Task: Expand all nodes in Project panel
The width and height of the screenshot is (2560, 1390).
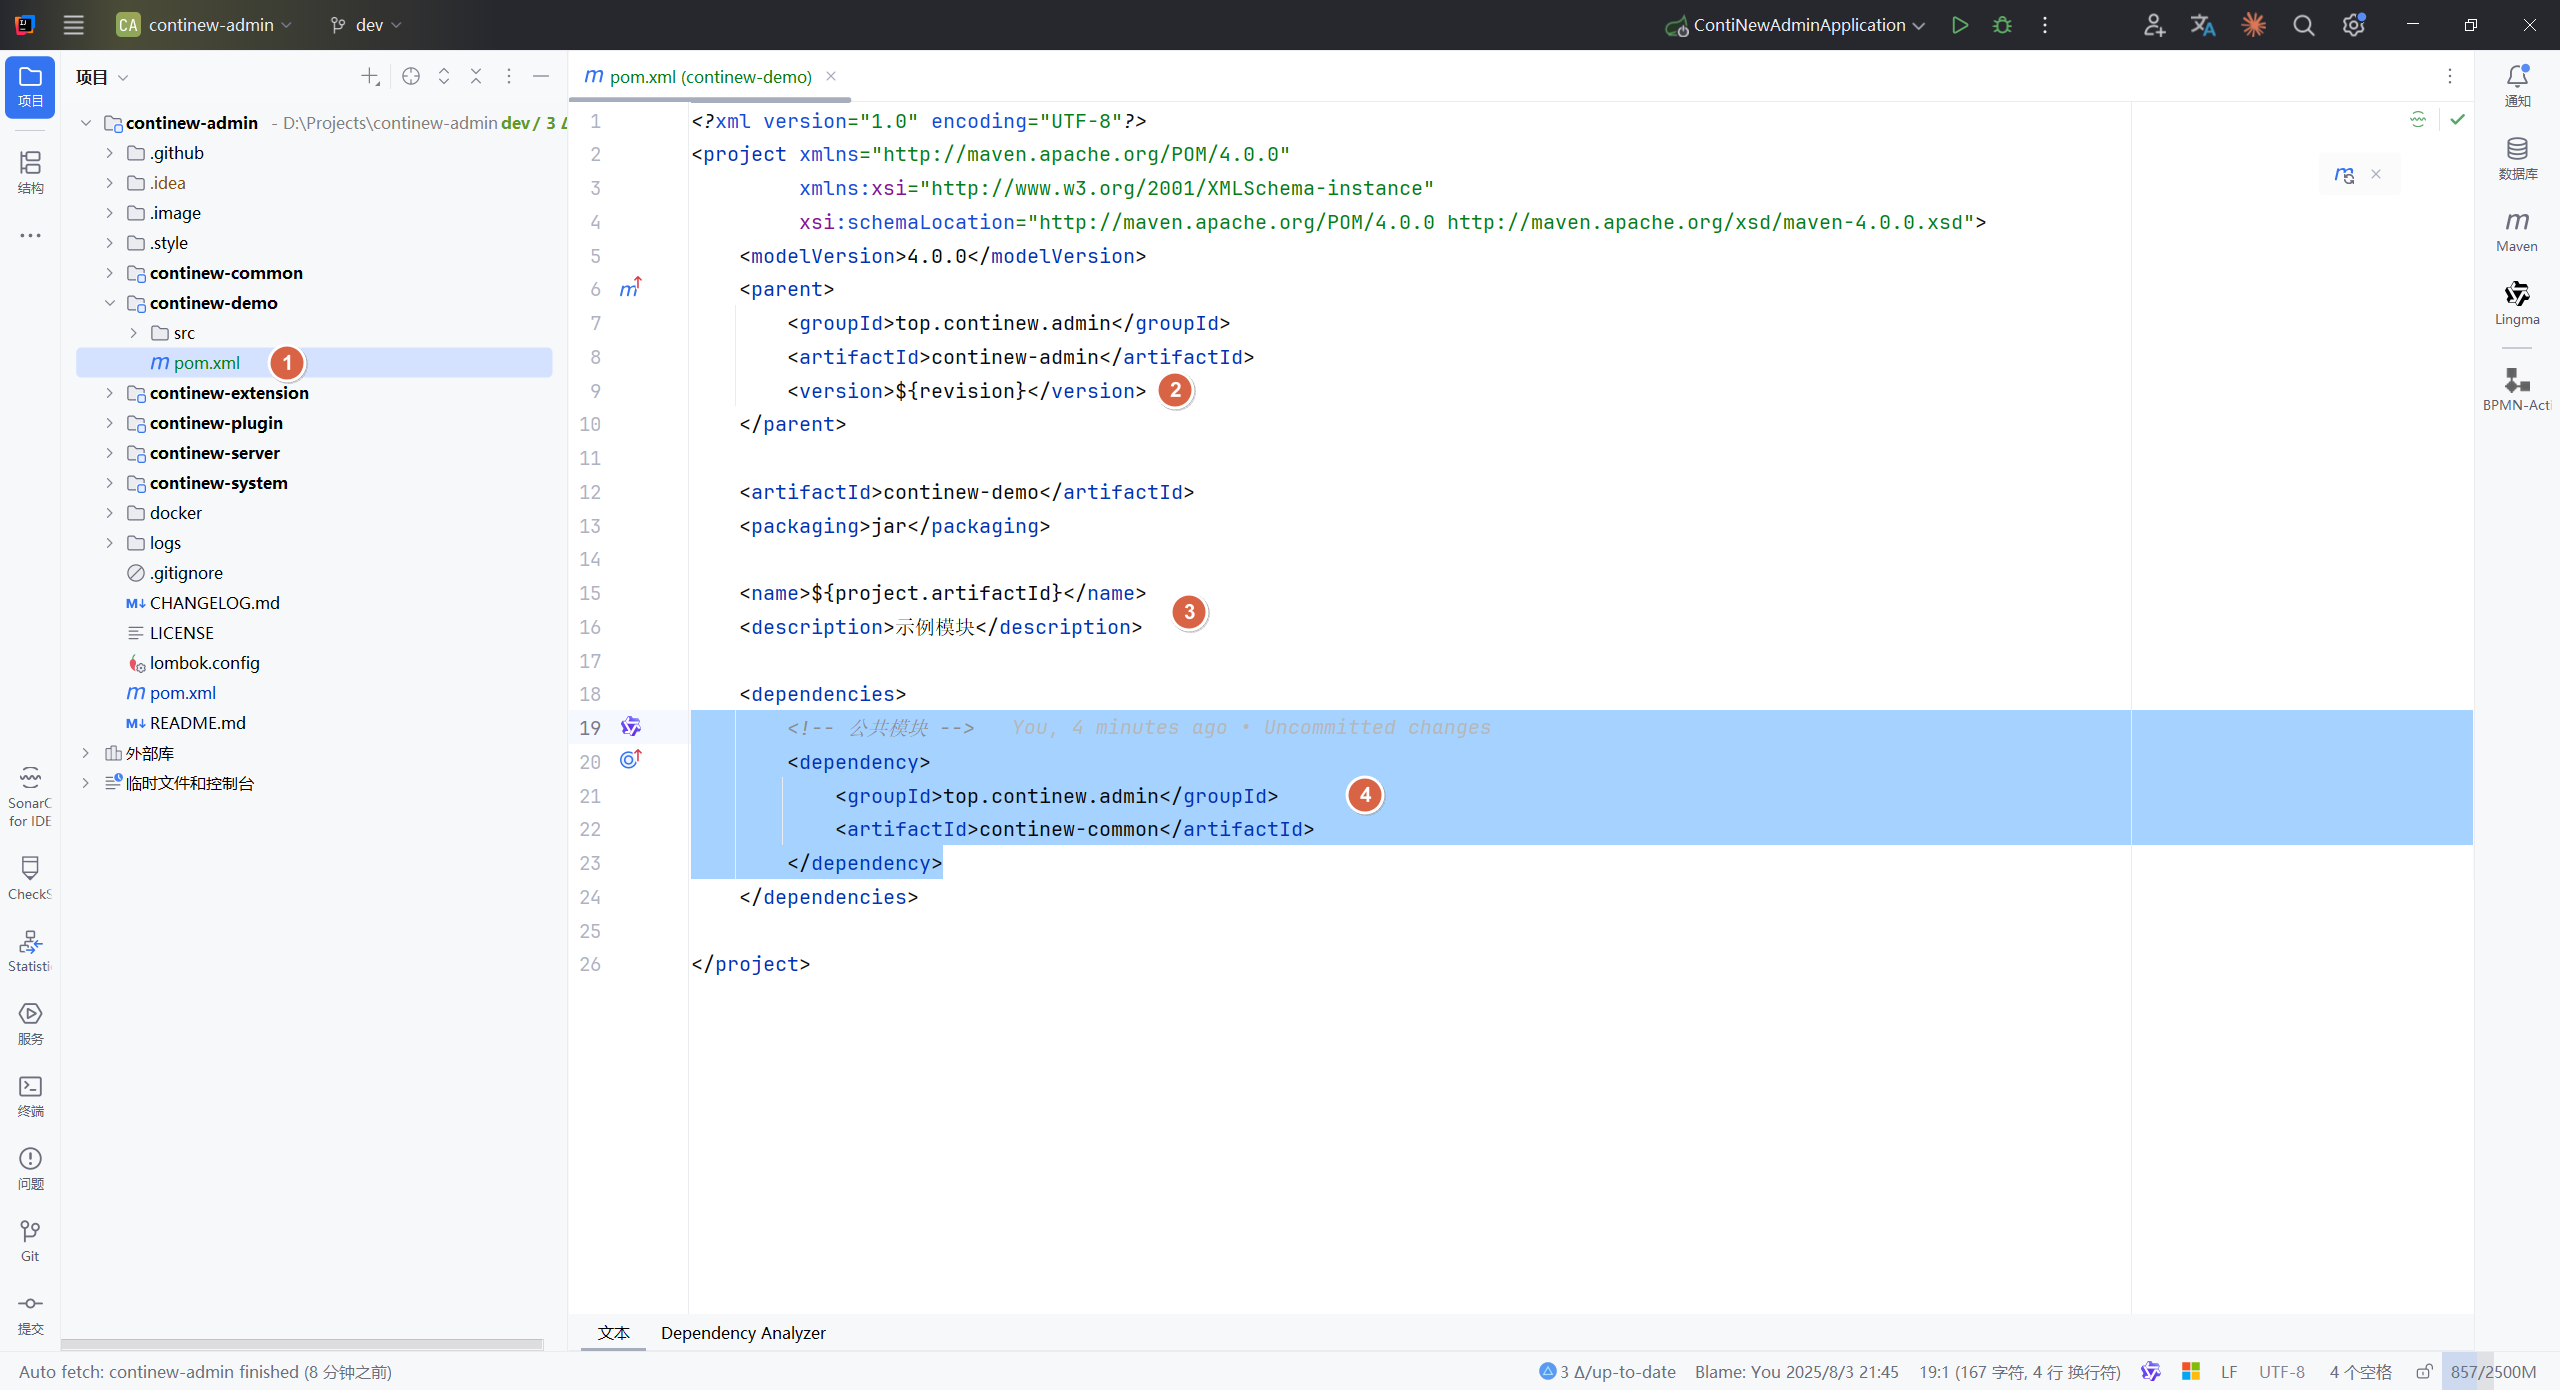Action: pos(444,76)
